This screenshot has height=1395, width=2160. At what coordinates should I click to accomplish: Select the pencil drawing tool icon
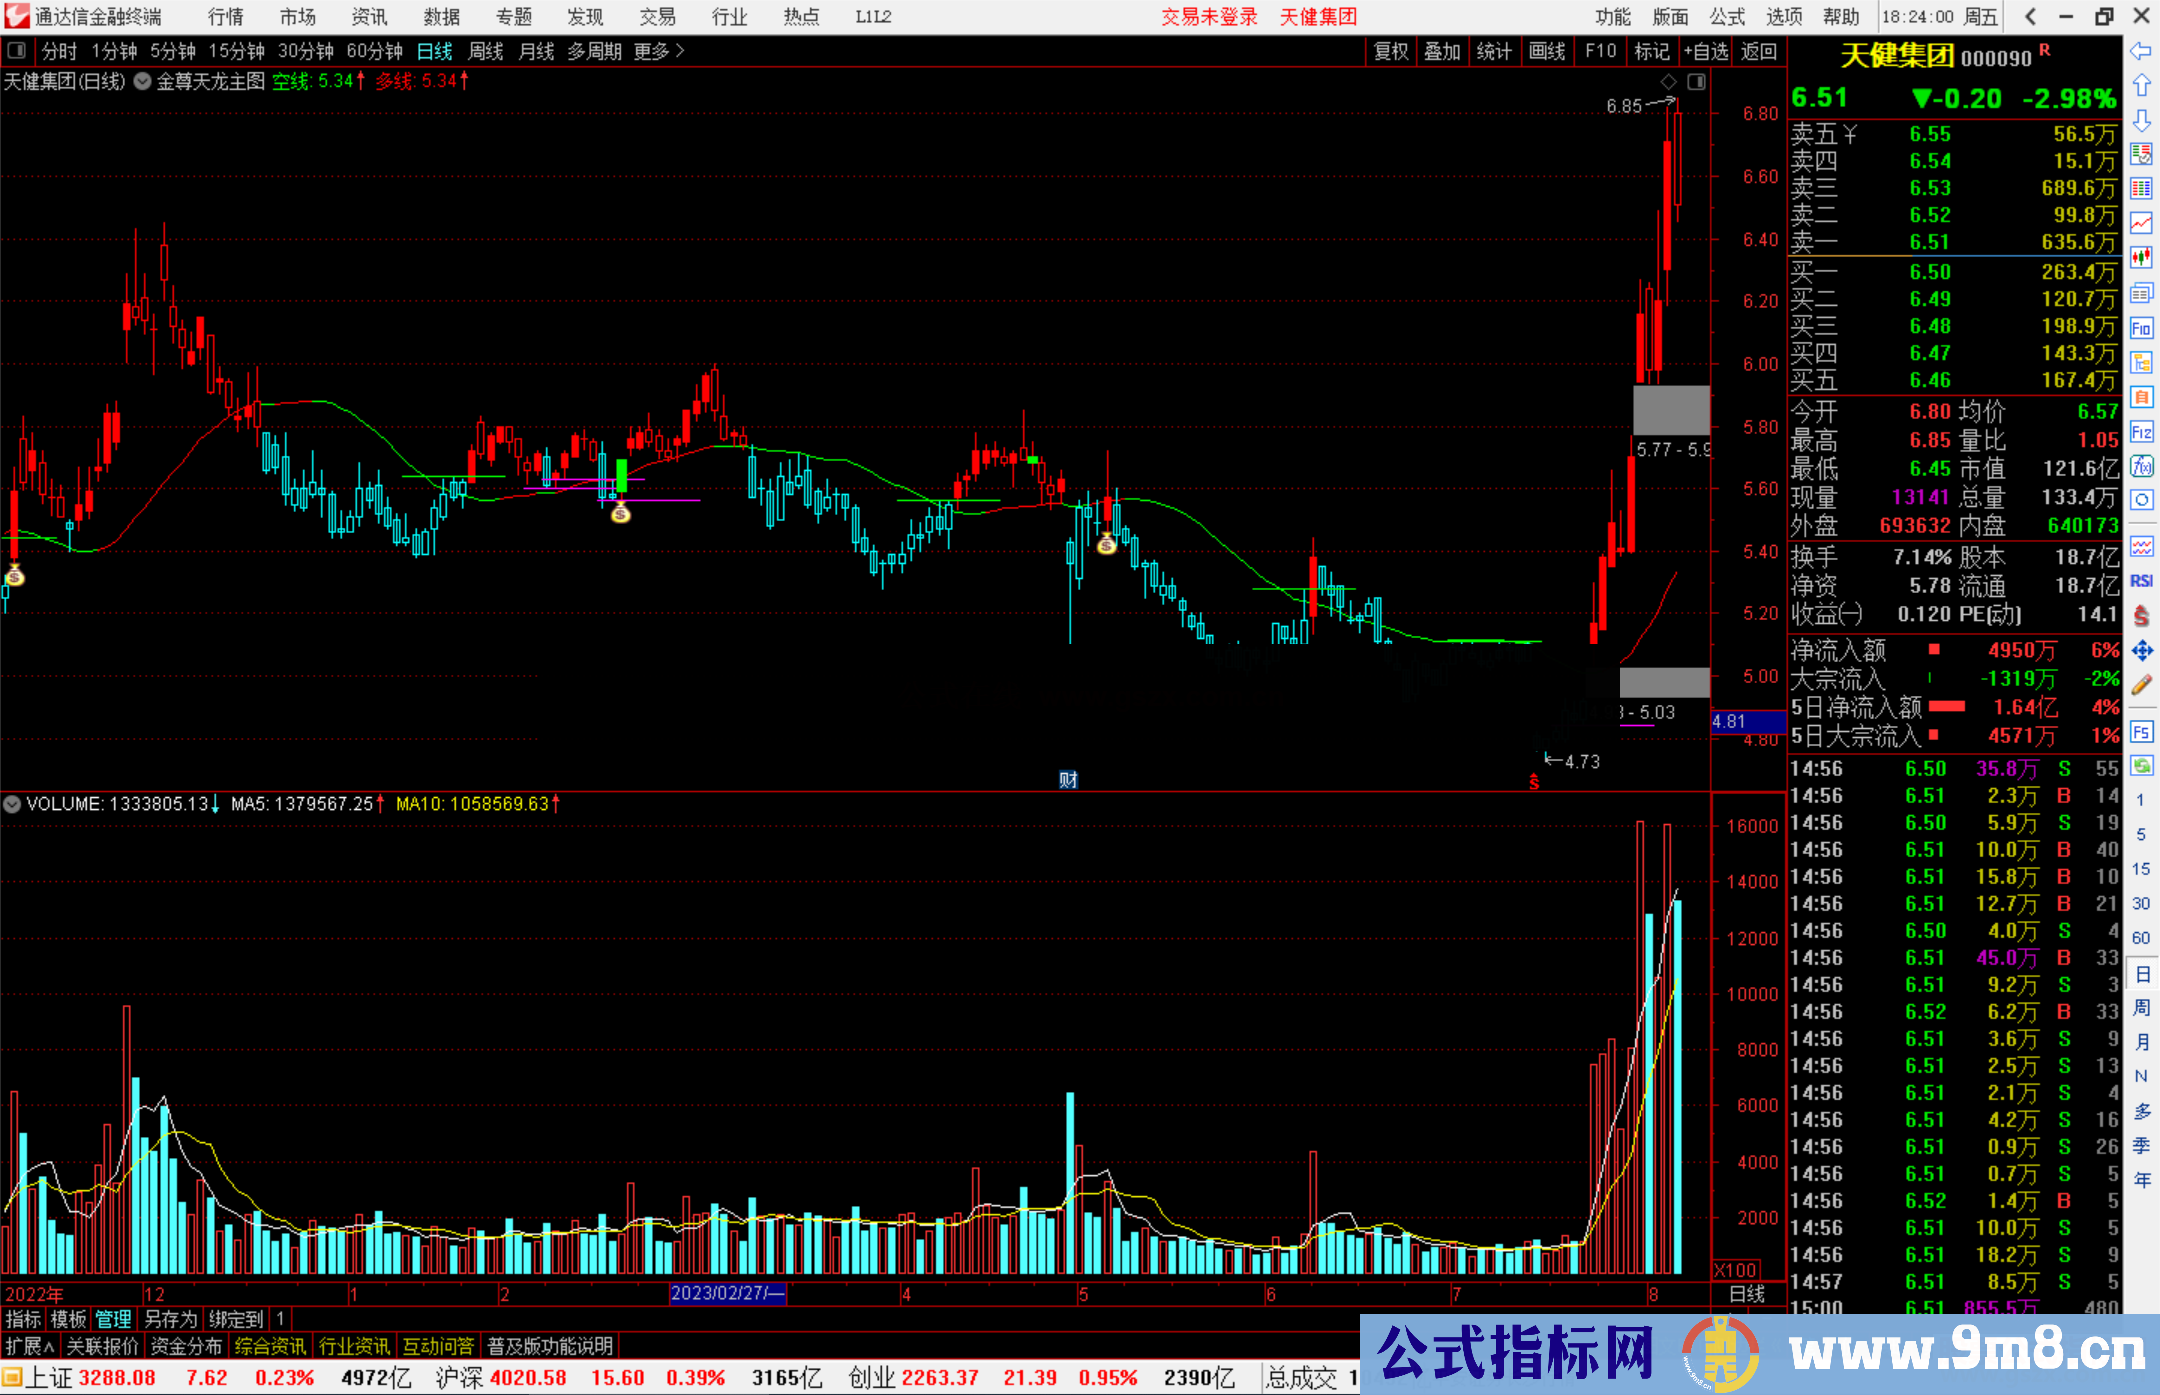click(2141, 685)
